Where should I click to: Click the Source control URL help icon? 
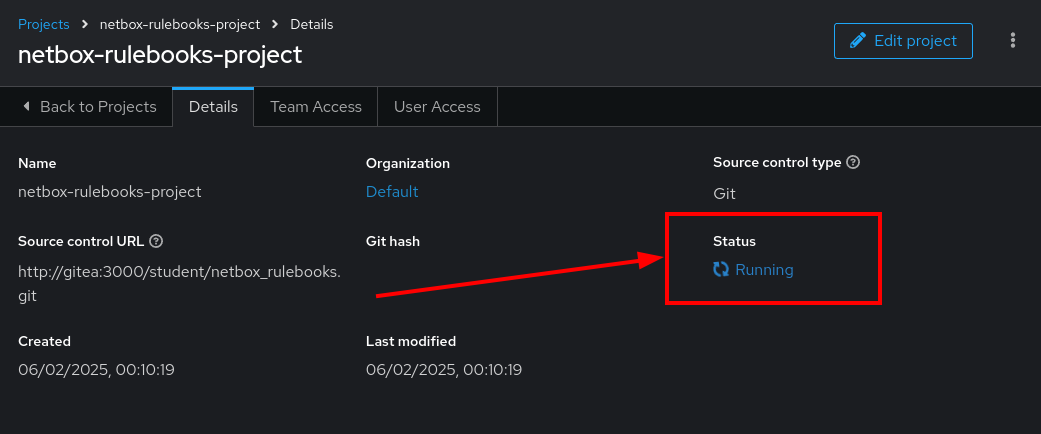[156, 242]
